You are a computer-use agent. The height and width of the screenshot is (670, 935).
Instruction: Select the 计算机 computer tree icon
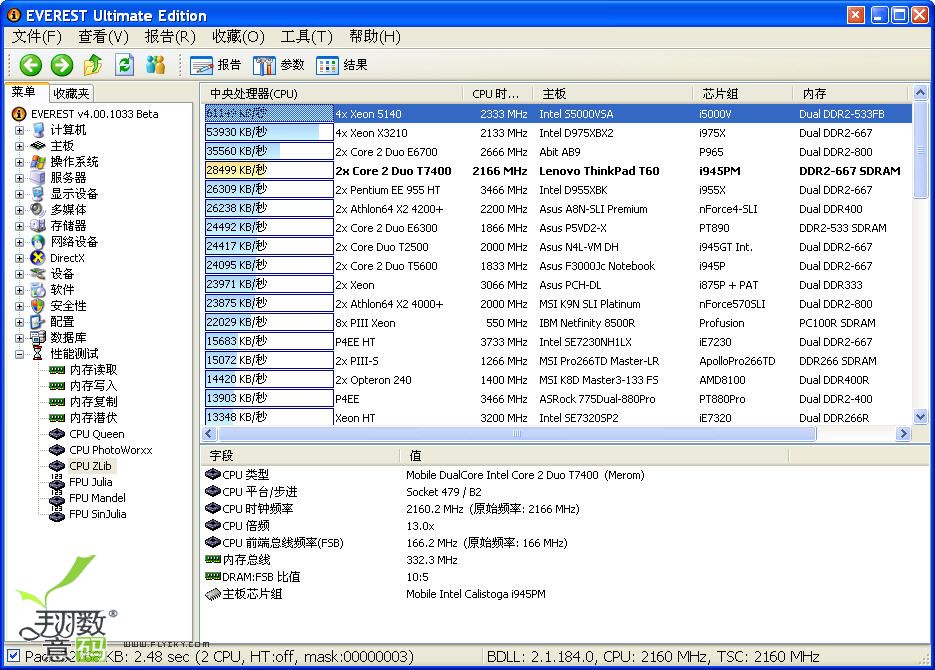38,130
